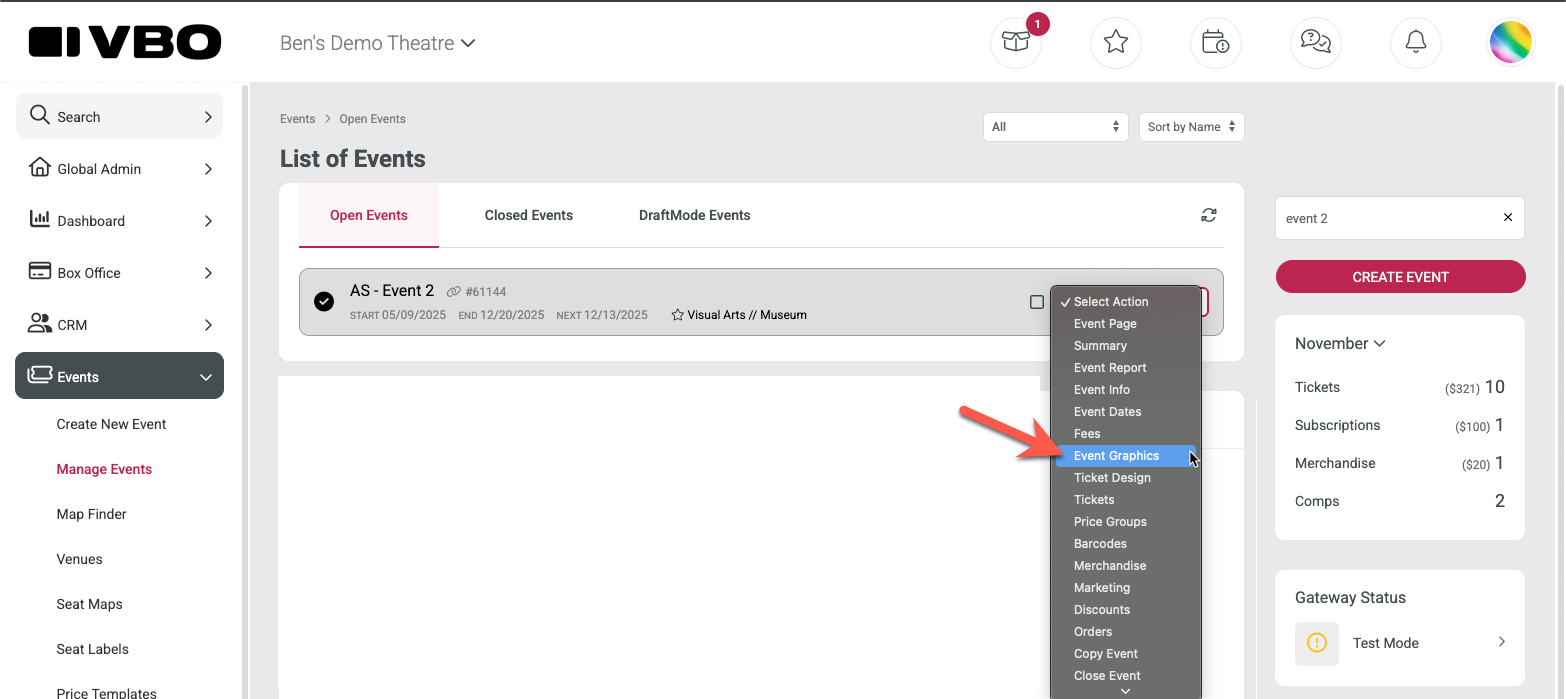Image resolution: width=1566 pixels, height=699 pixels.
Task: Open the All filter dropdown
Action: pos(1056,127)
